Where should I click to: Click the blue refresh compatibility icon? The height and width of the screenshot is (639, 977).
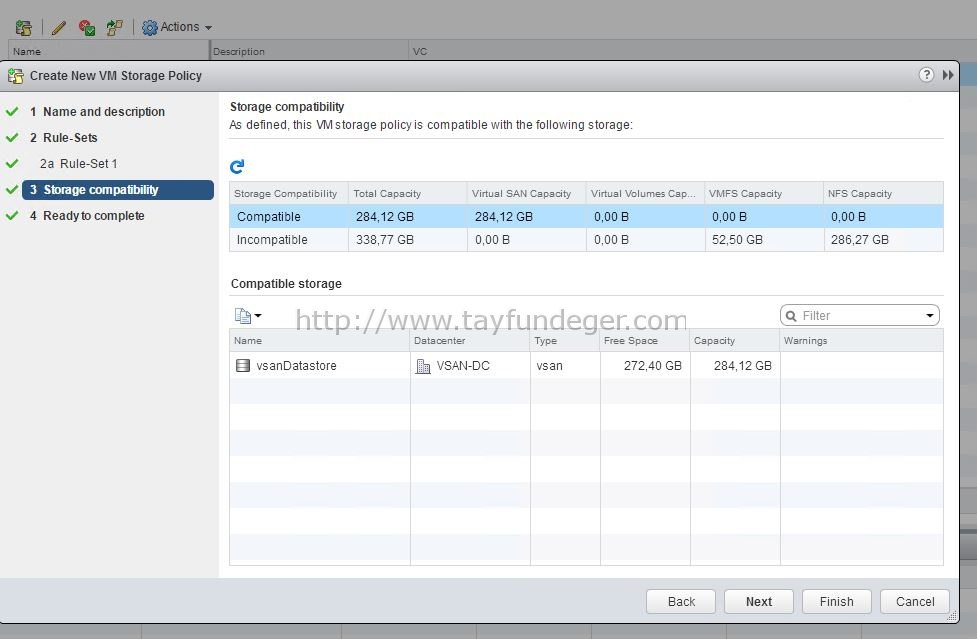click(x=237, y=166)
